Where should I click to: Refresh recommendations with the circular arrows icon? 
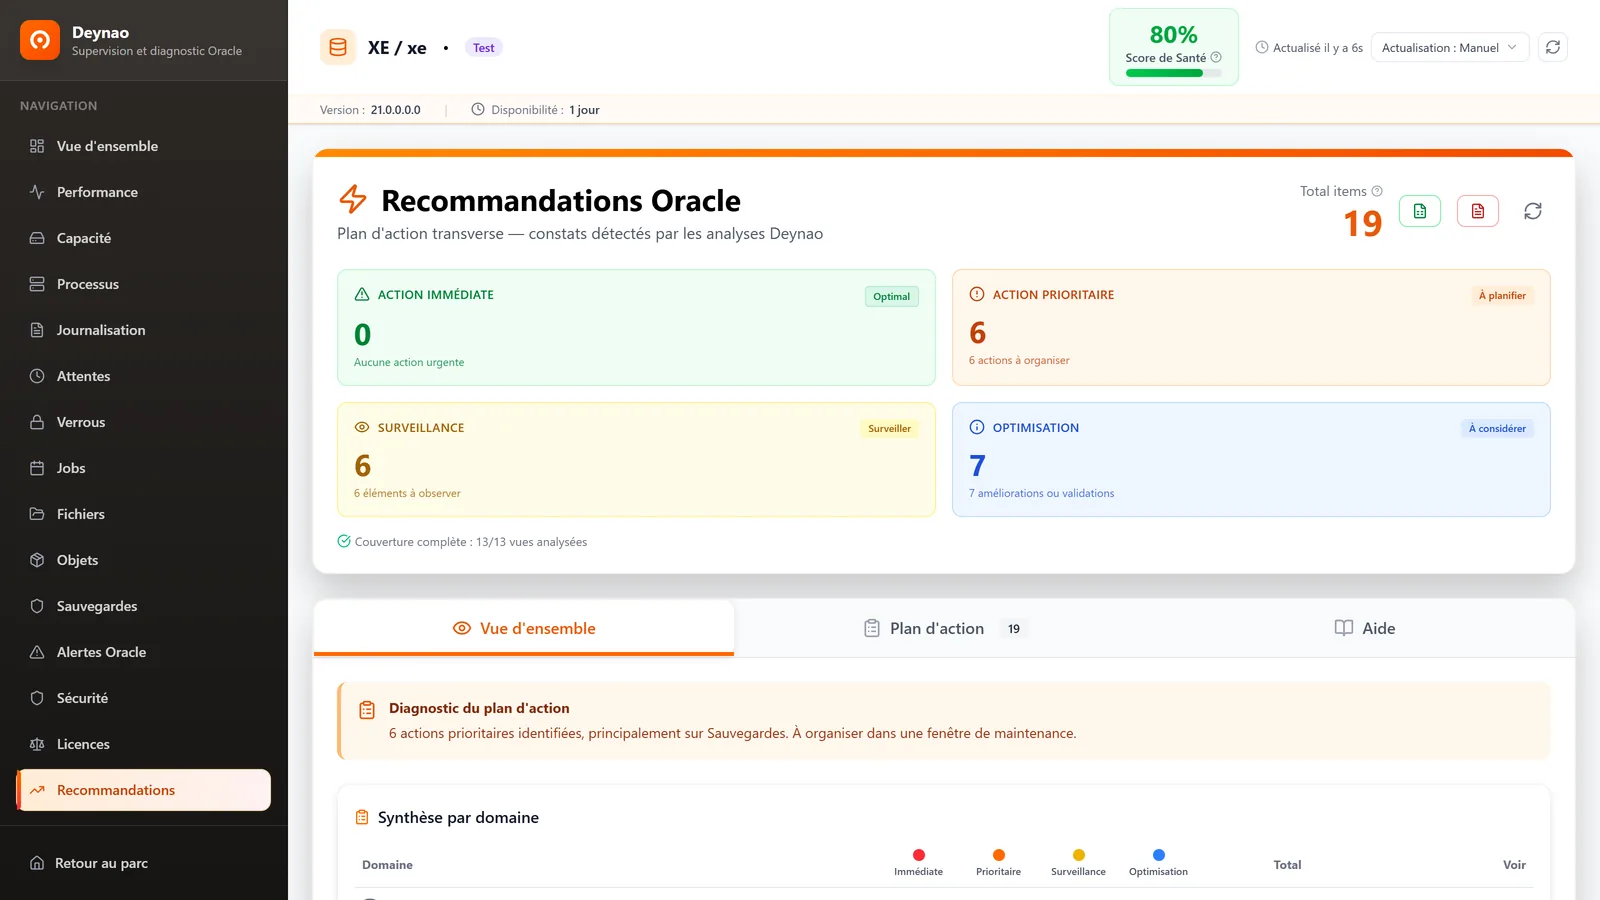tap(1533, 211)
